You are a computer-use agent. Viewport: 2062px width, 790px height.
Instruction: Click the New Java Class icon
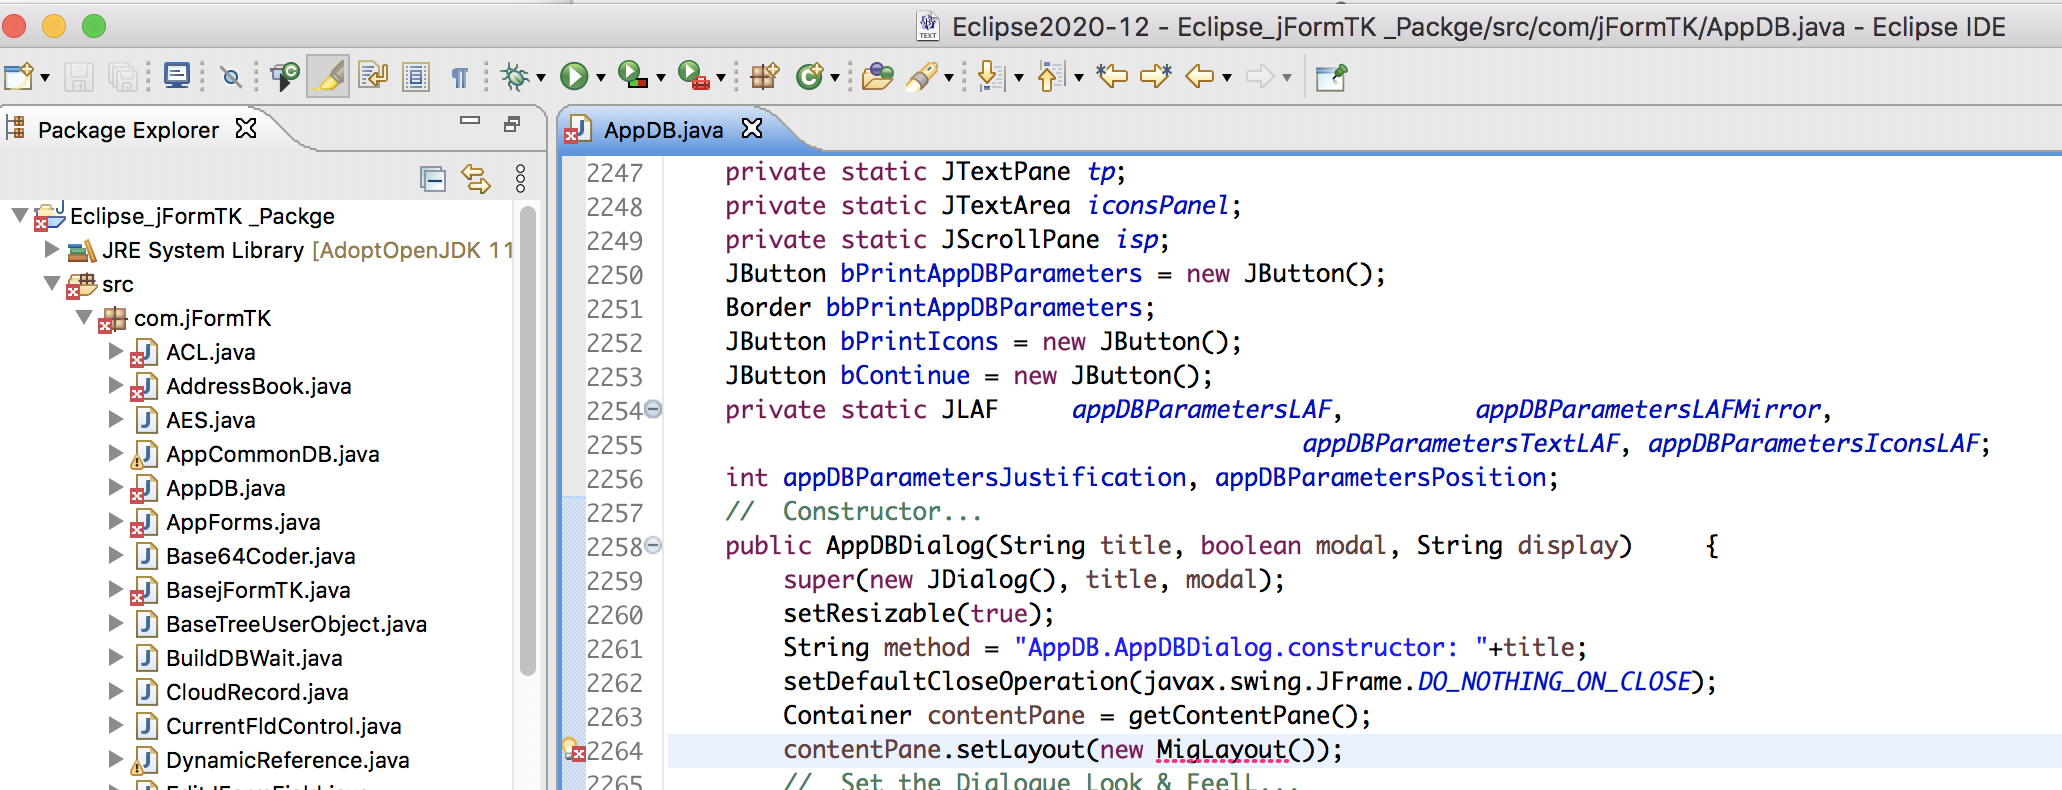809,76
